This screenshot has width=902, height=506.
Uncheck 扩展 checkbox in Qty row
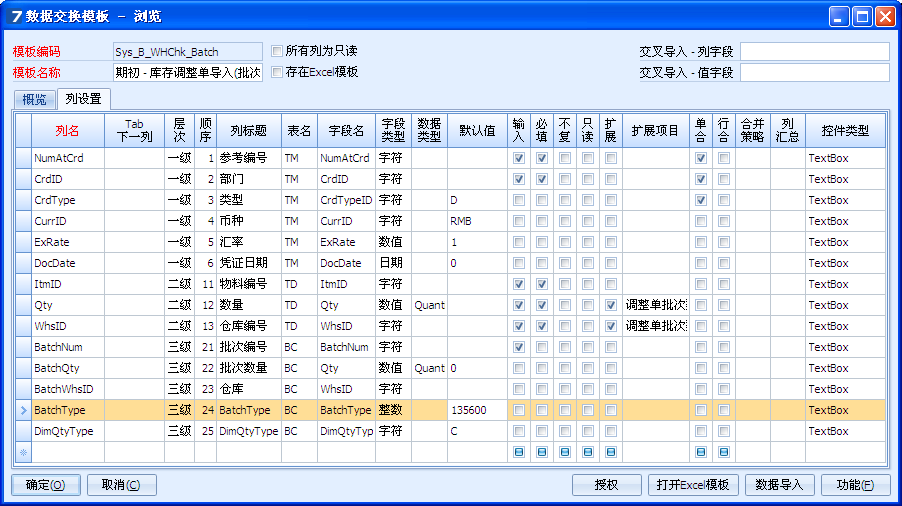click(610, 305)
